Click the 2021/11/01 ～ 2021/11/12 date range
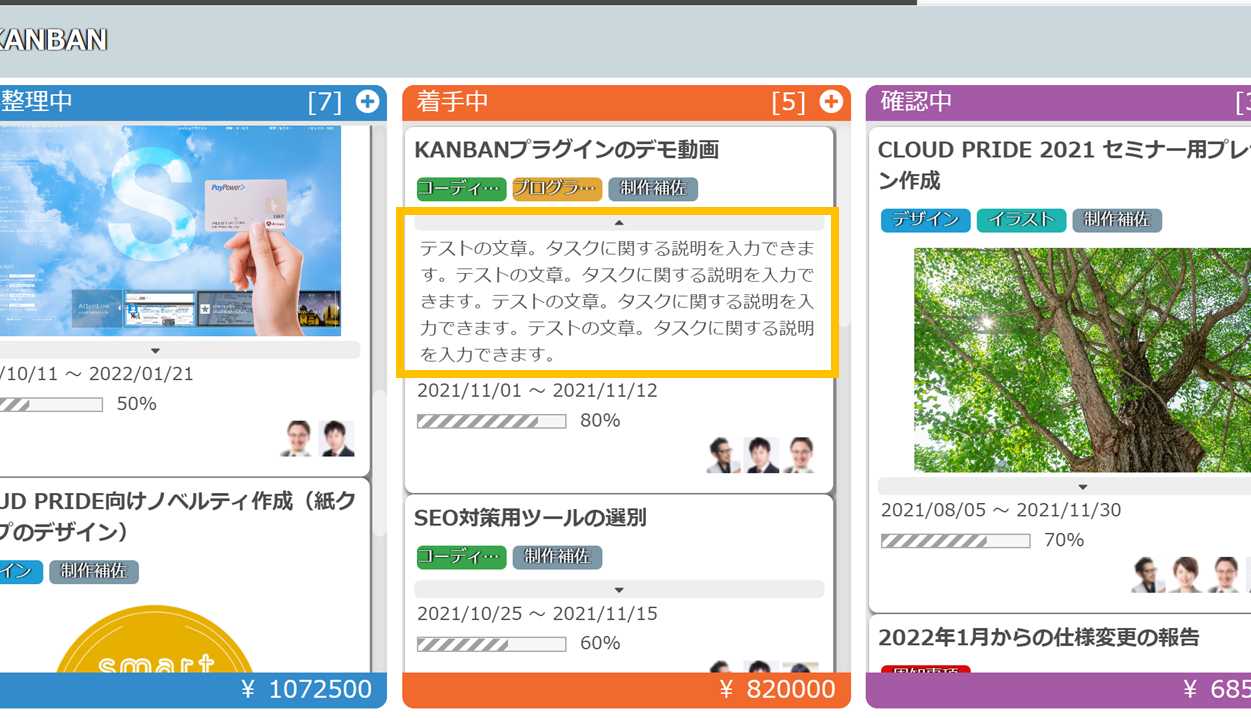This screenshot has height=718, width=1251. 537,391
